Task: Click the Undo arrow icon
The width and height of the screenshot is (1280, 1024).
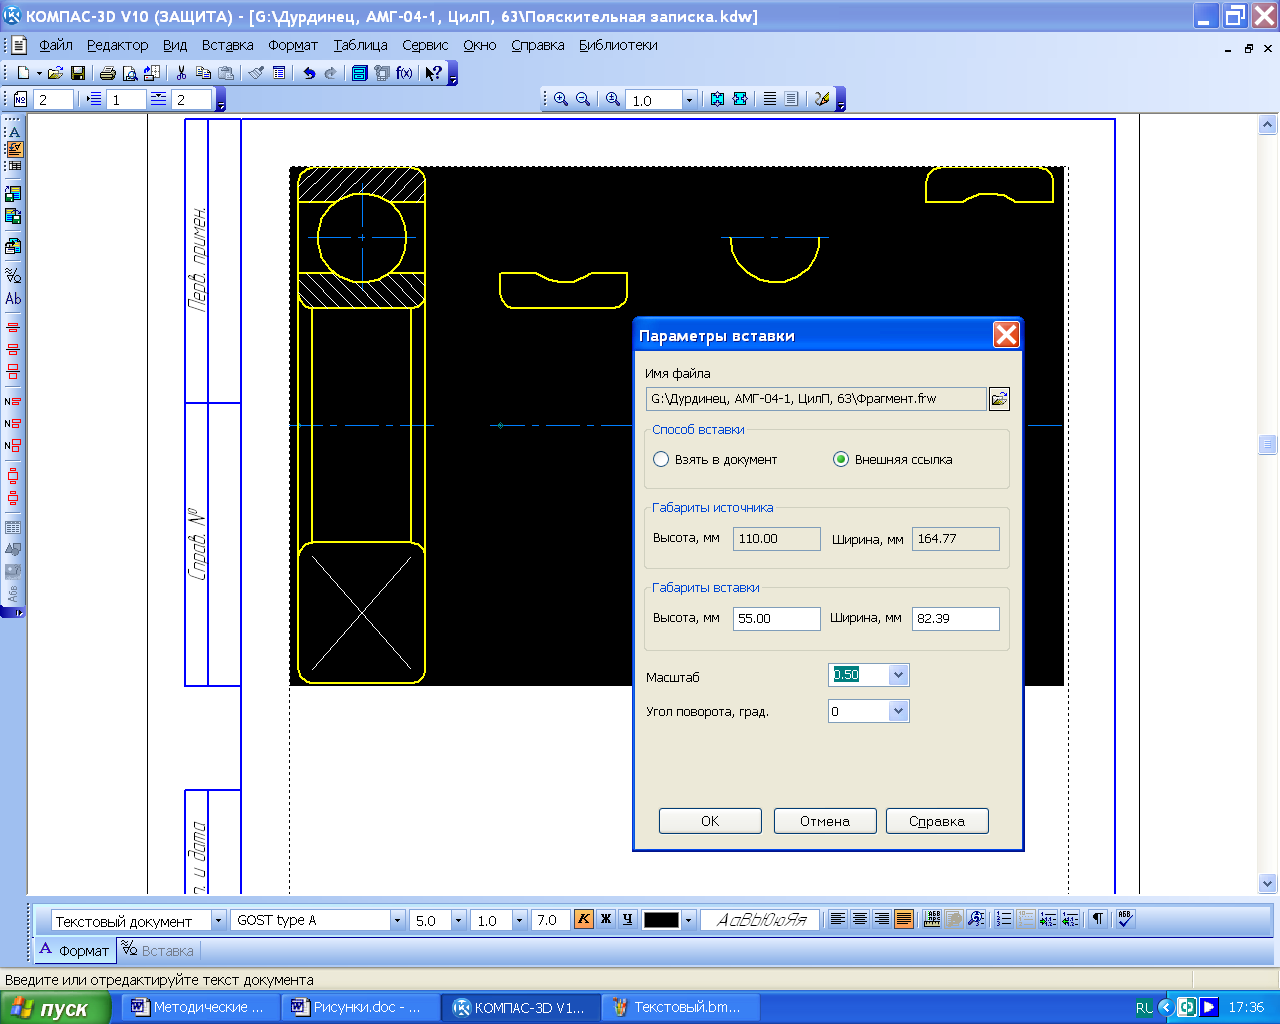Action: click(309, 73)
